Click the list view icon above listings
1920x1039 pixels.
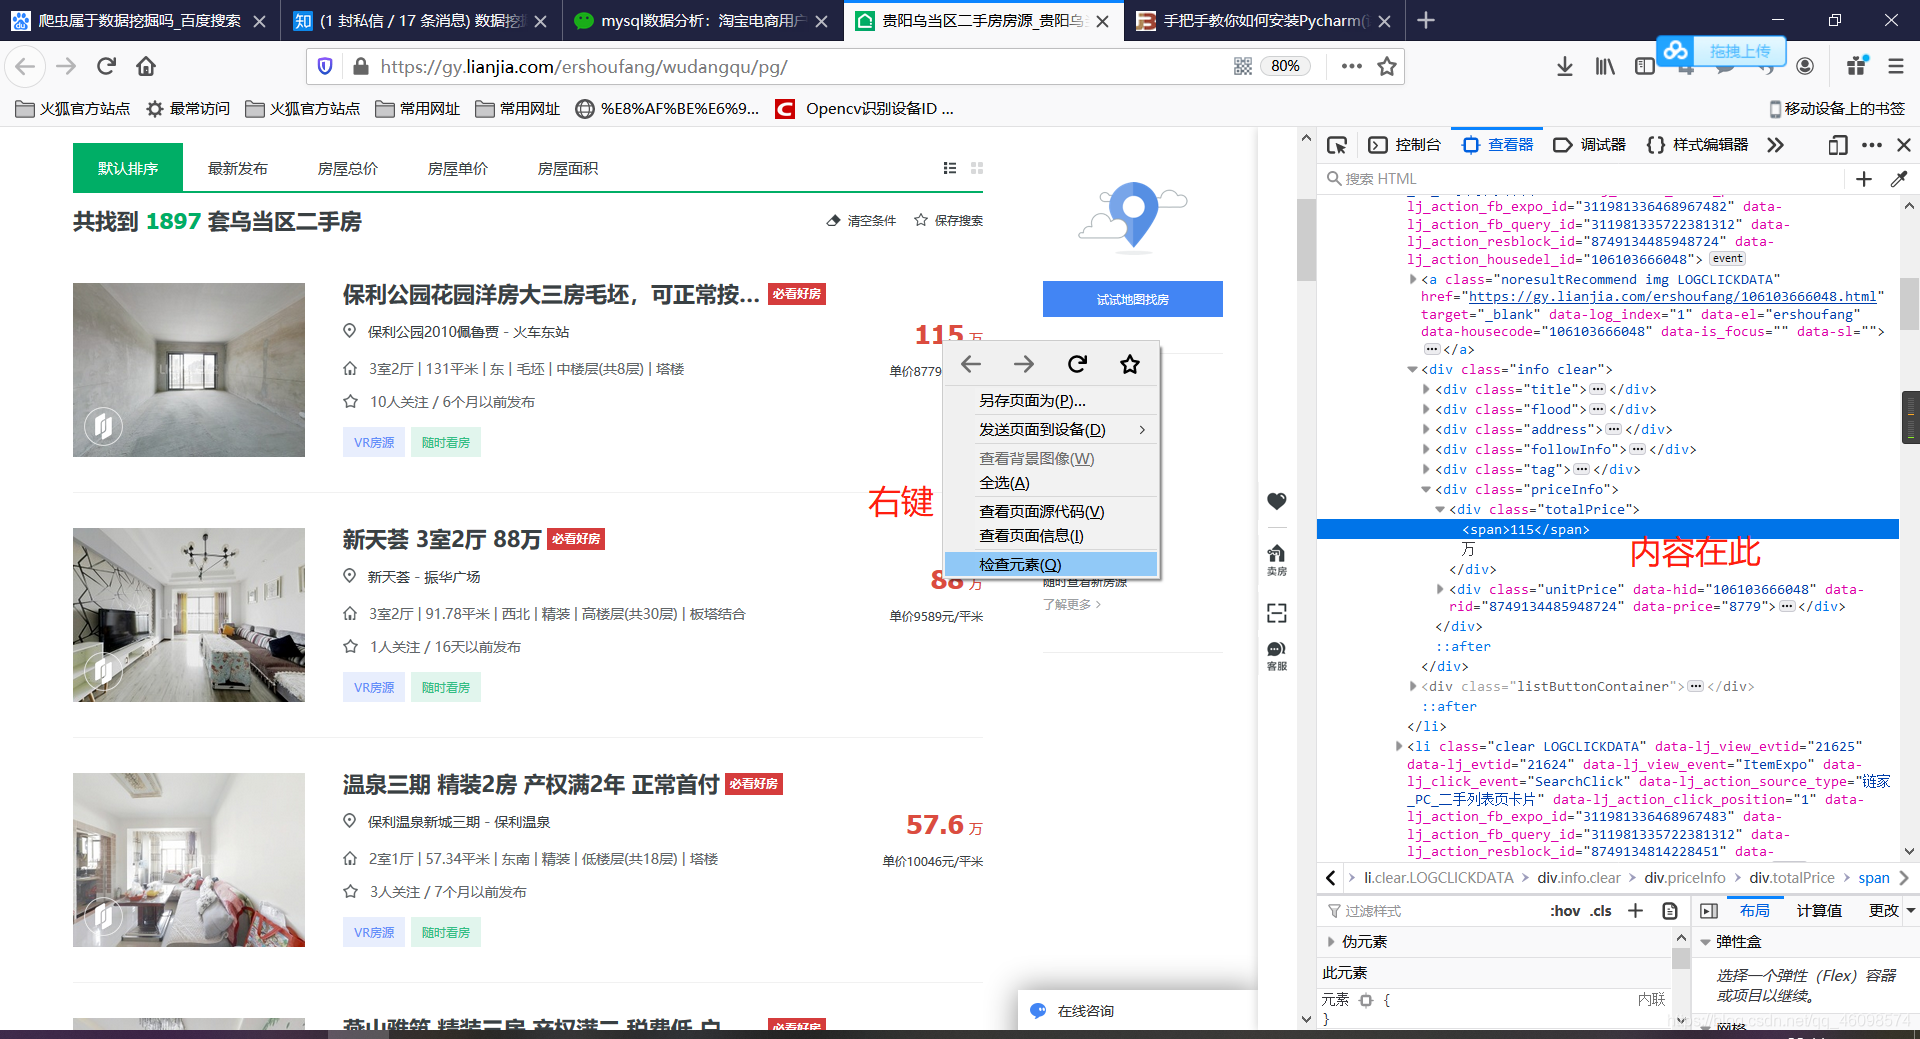[x=949, y=168]
